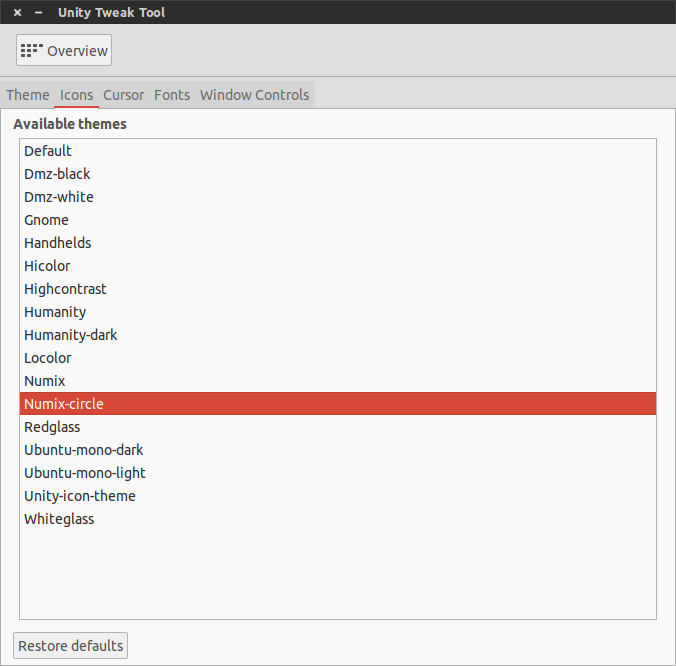Choose the Ubuntu-mono-dark theme
Screen dimensions: 676x666
[x=338, y=450]
